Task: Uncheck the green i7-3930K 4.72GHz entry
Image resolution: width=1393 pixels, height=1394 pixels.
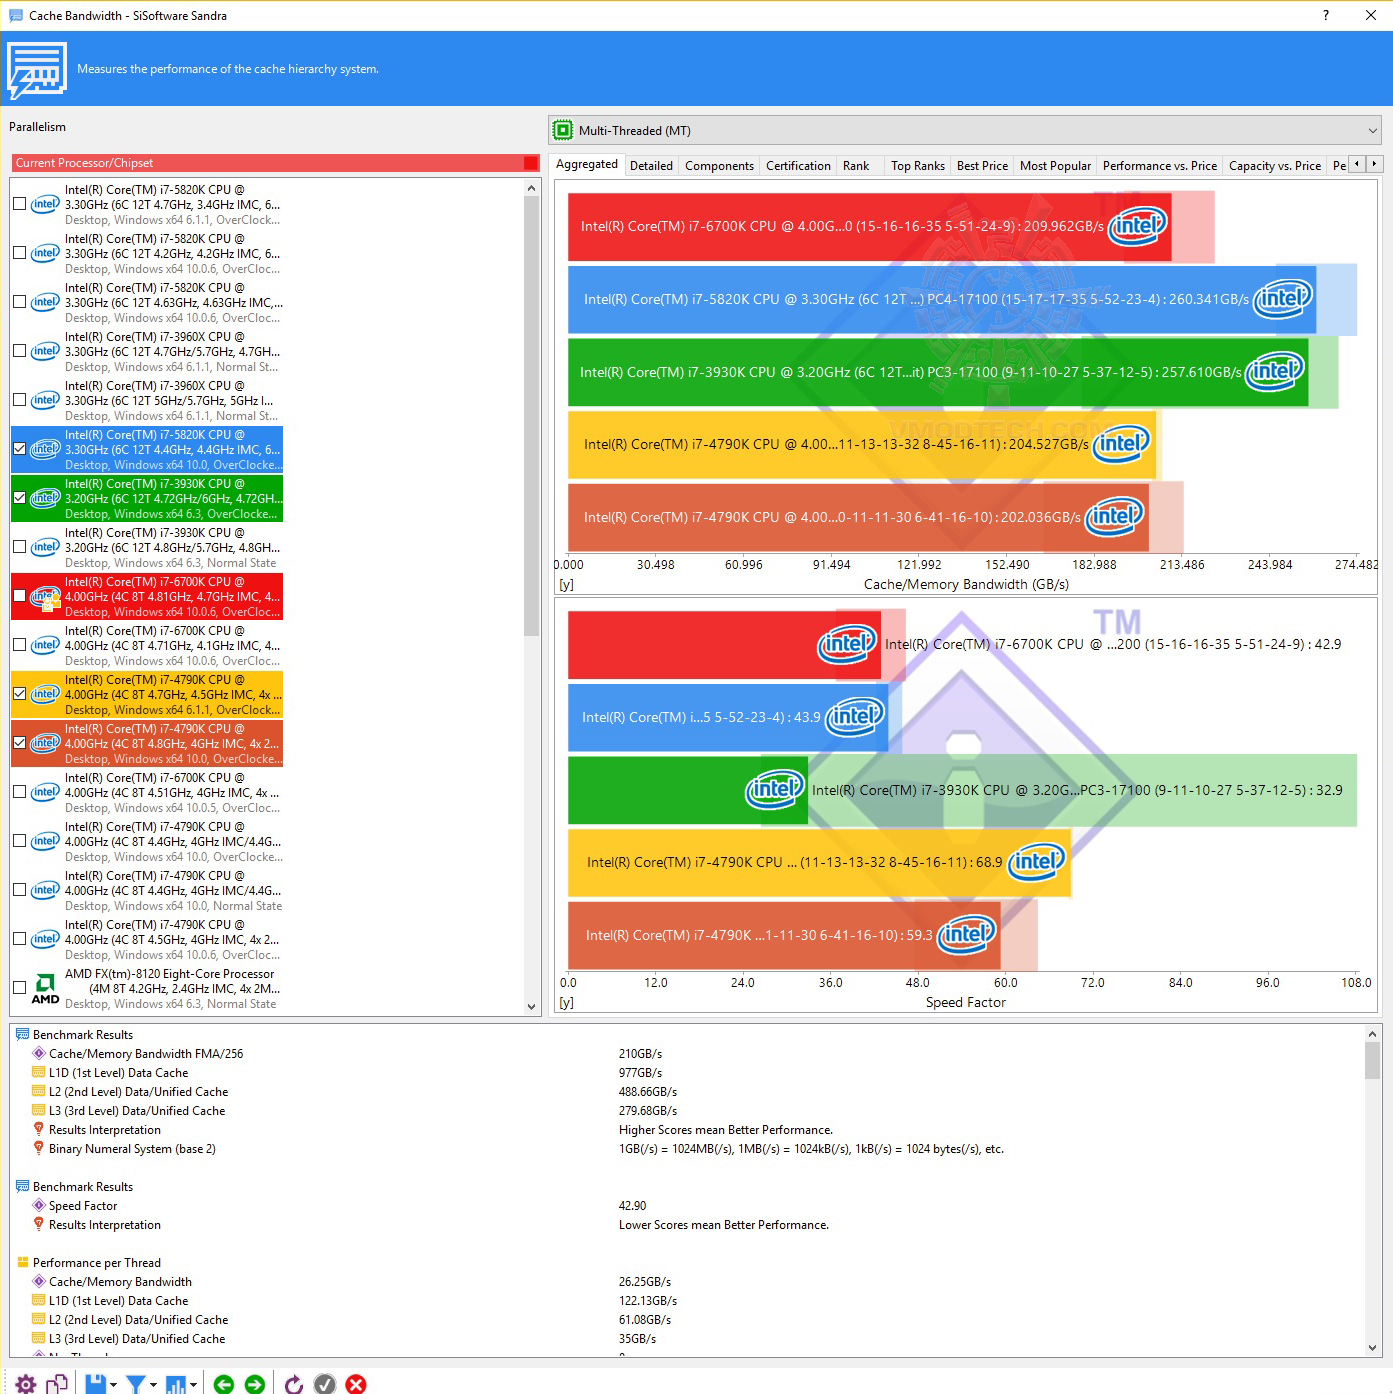Action: click(19, 498)
